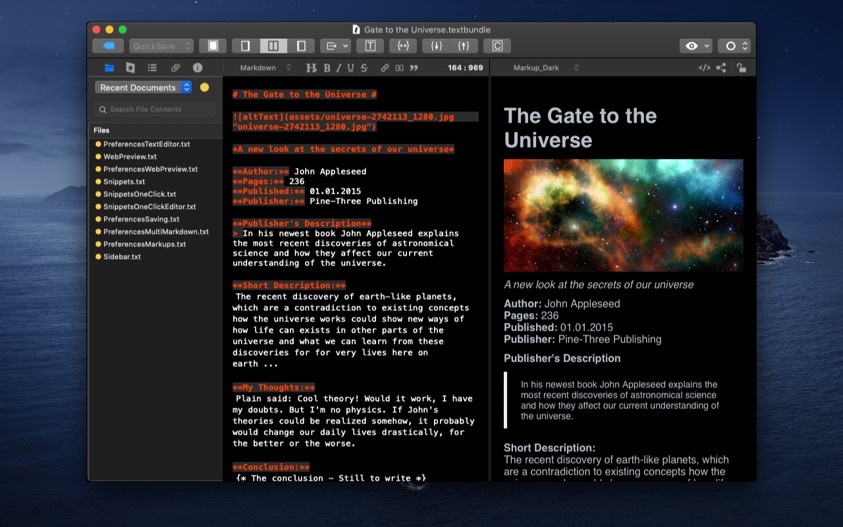The width and height of the screenshot is (843, 527).
Task: Click the boxed C toolbar icon
Action: (x=497, y=46)
